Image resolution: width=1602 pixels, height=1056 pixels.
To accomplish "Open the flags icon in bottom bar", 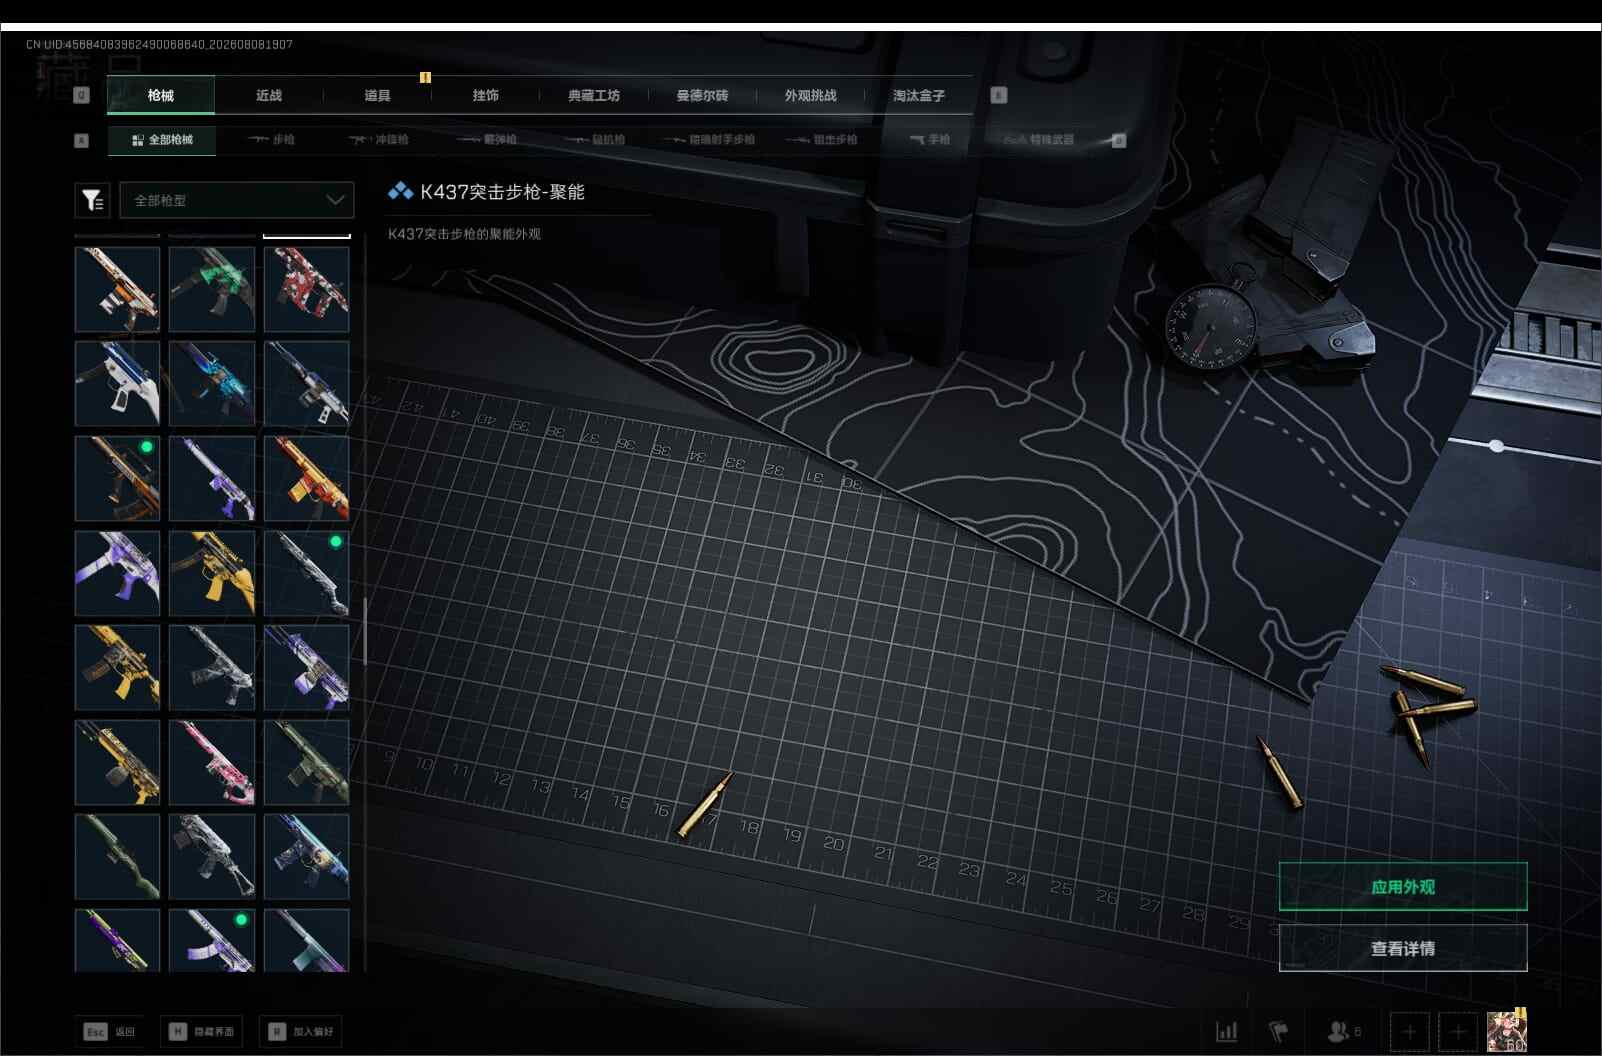I will tap(1279, 1031).
